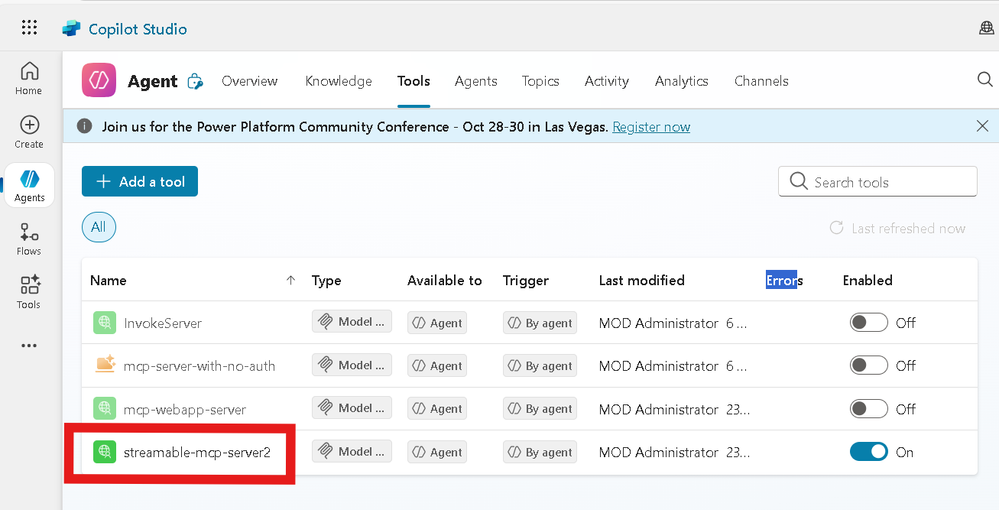999x510 pixels.
Task: Click the mcp-webapp-server tool icon
Action: pyautogui.click(x=104, y=408)
